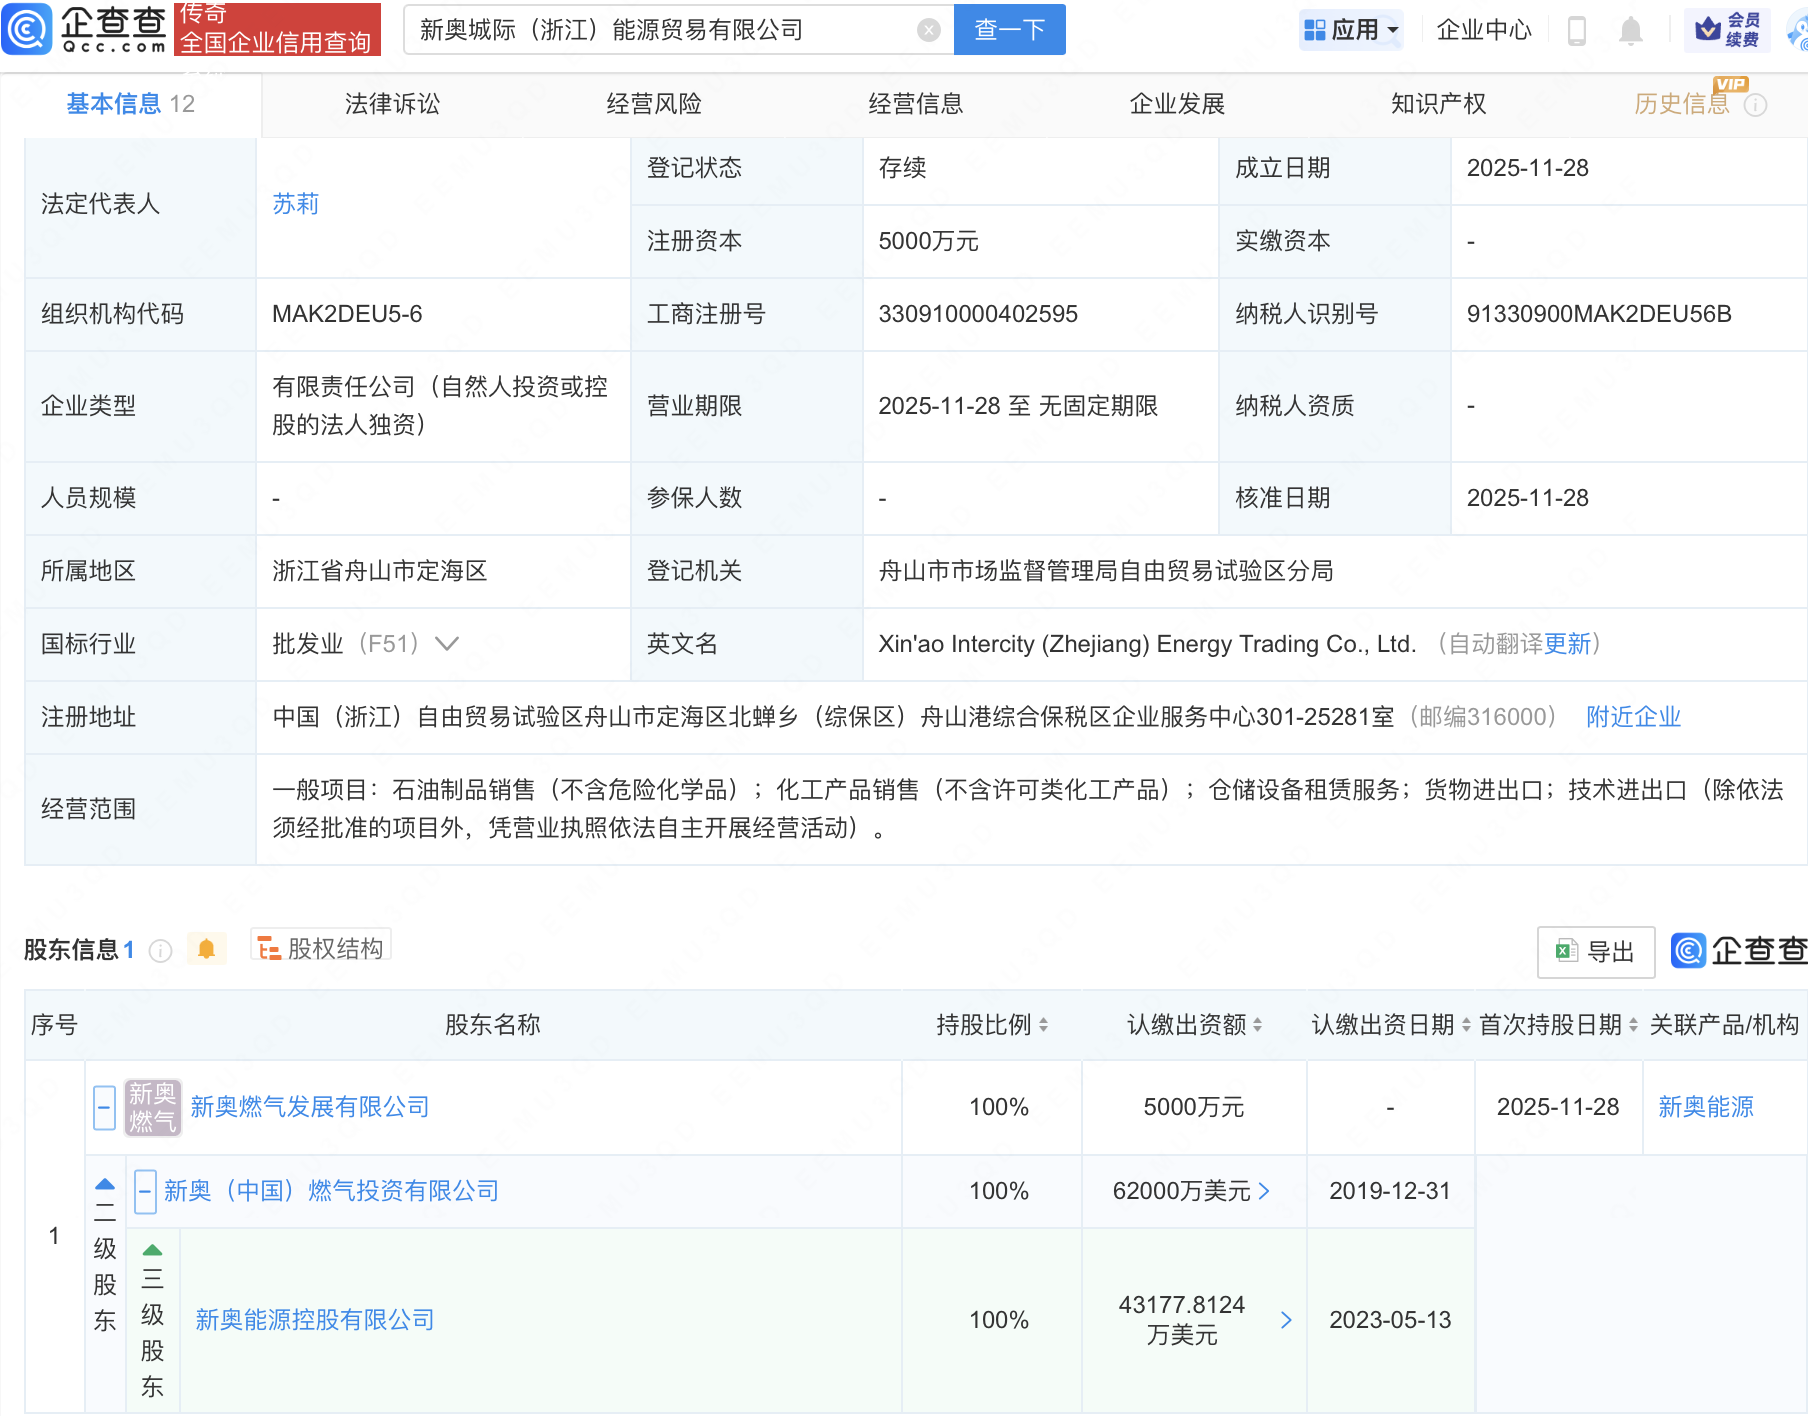Image resolution: width=1808 pixels, height=1416 pixels.
Task: Open legal representative 苏莉 link
Action: point(295,204)
